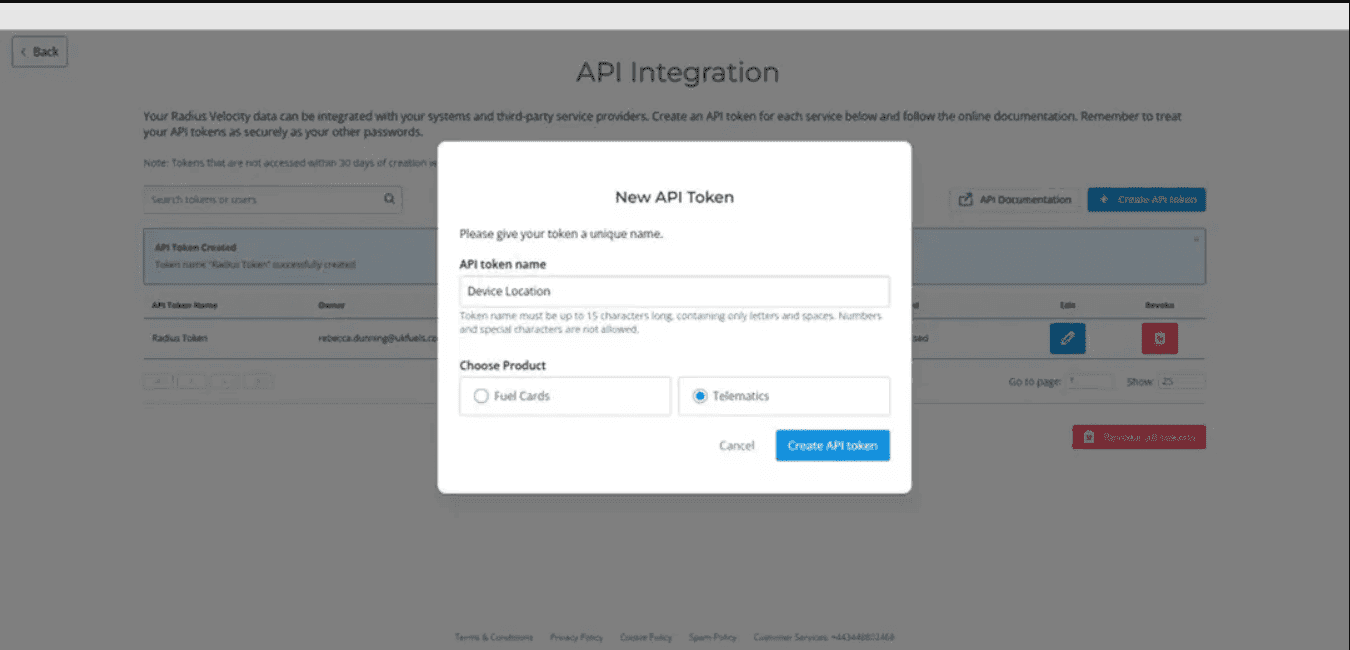This screenshot has width=1350, height=650.
Task: Select the Telematics radio button
Action: coord(700,396)
